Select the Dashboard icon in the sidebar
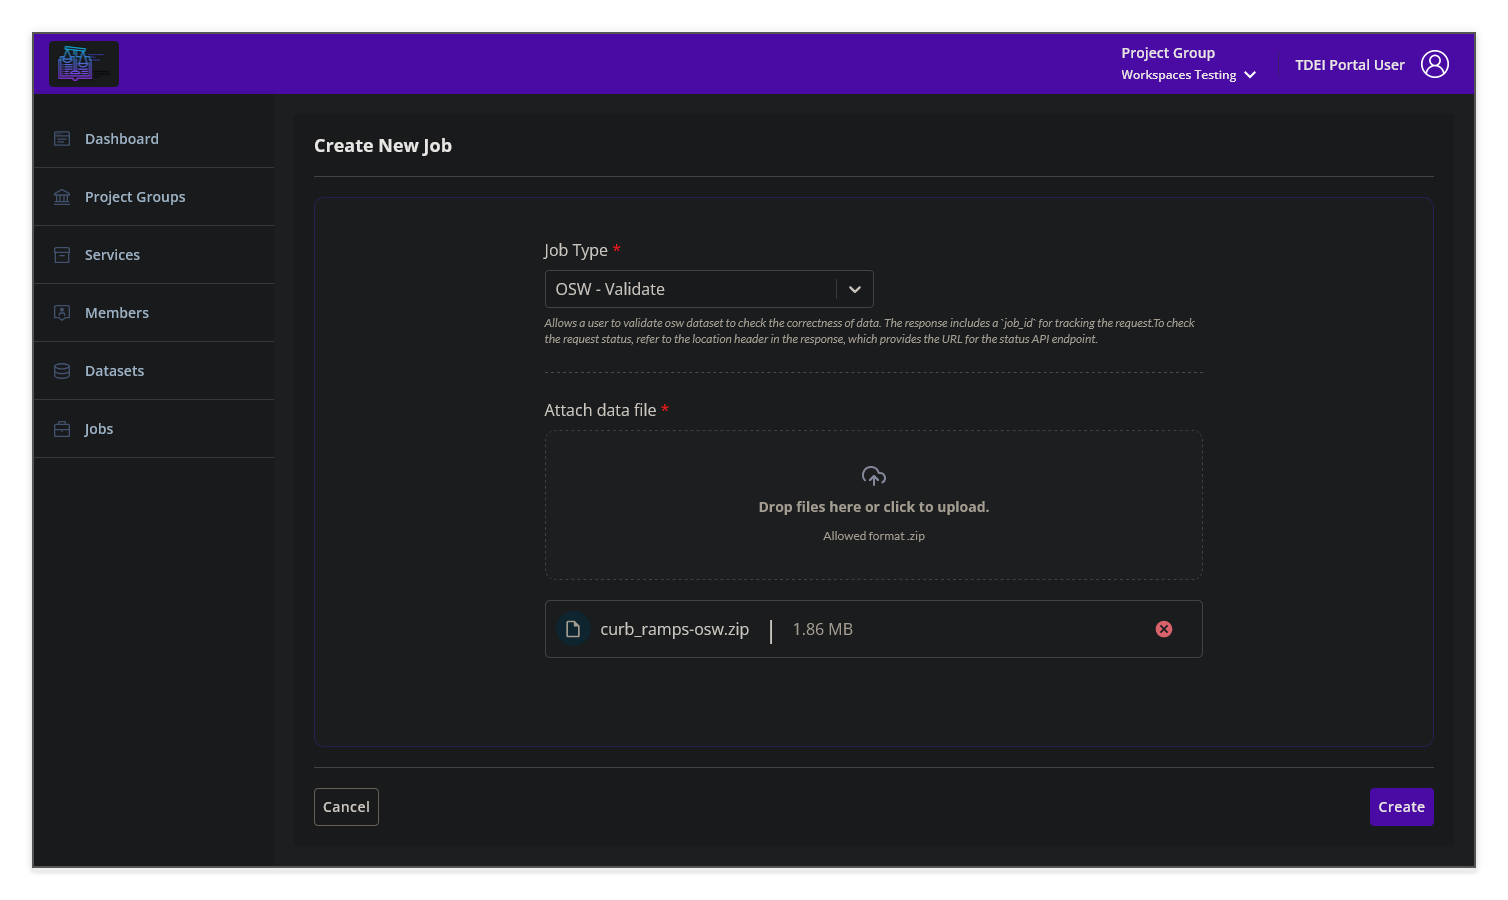 [62, 138]
